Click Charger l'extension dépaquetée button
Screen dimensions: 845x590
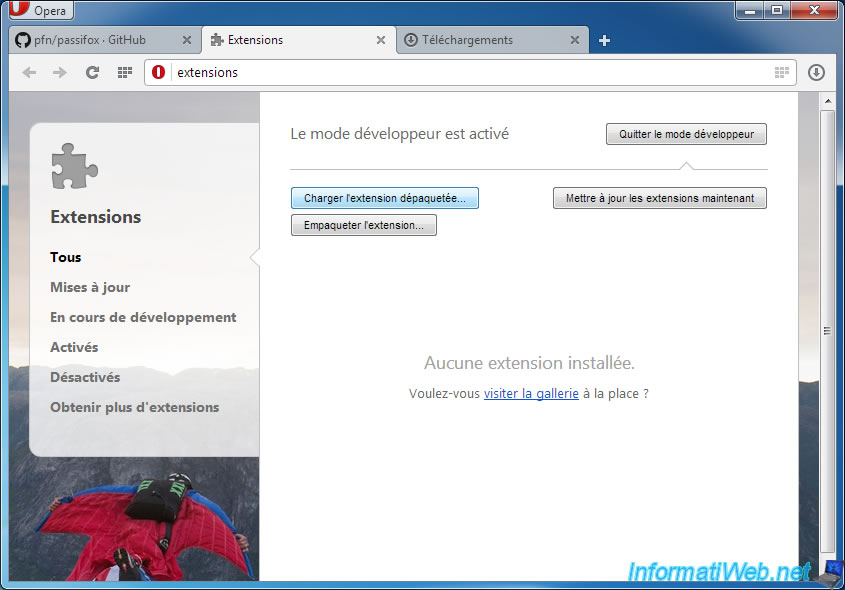[385, 198]
